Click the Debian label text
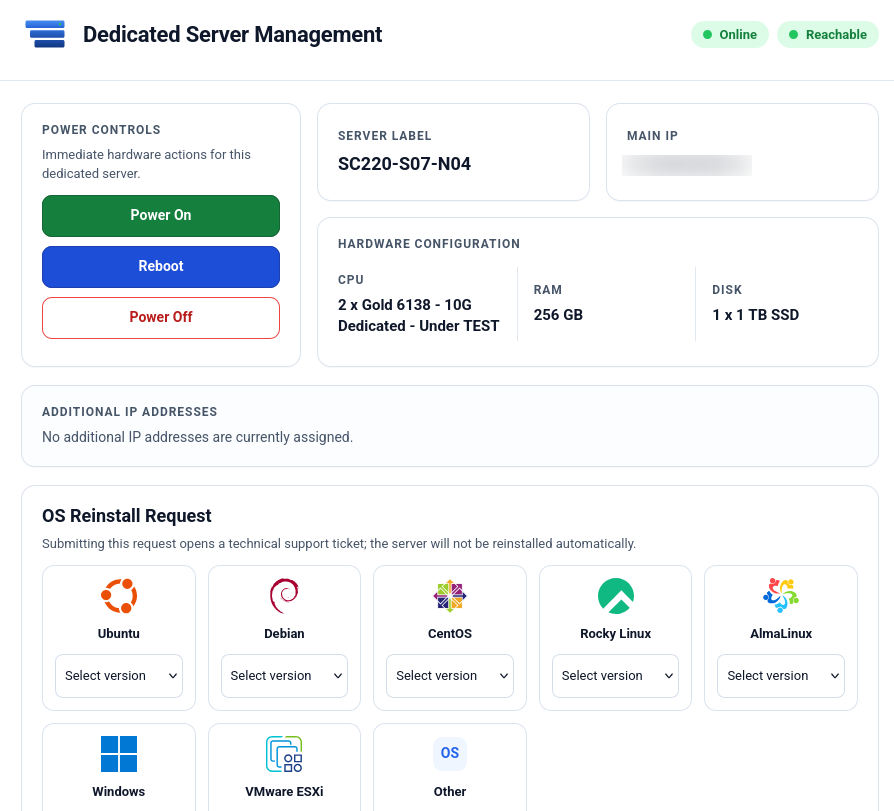 click(284, 634)
